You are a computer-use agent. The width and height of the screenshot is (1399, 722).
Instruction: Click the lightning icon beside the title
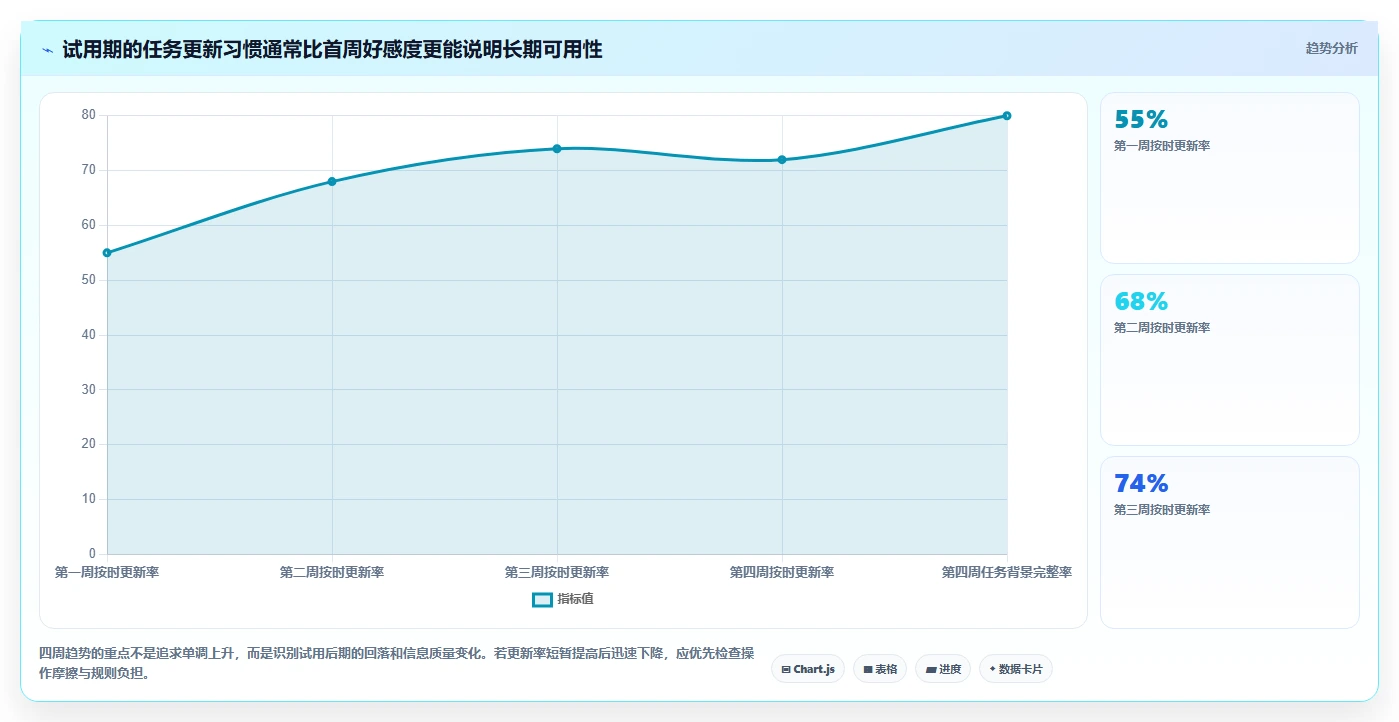tap(47, 50)
